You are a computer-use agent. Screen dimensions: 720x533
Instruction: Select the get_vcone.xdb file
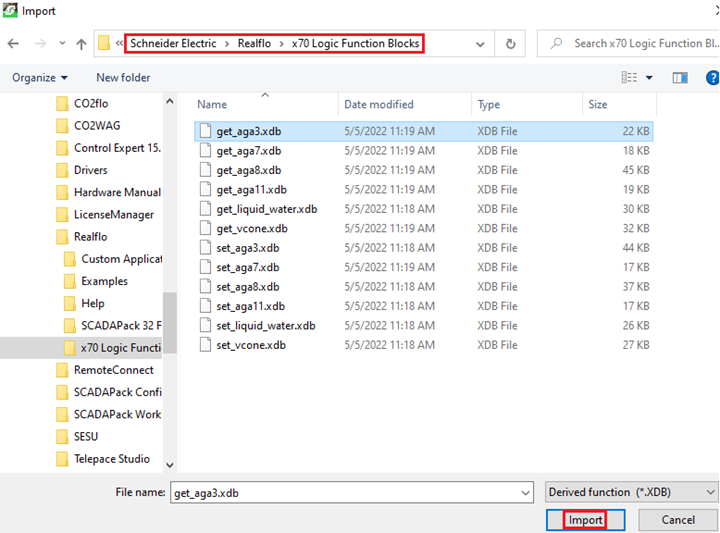pos(423,228)
